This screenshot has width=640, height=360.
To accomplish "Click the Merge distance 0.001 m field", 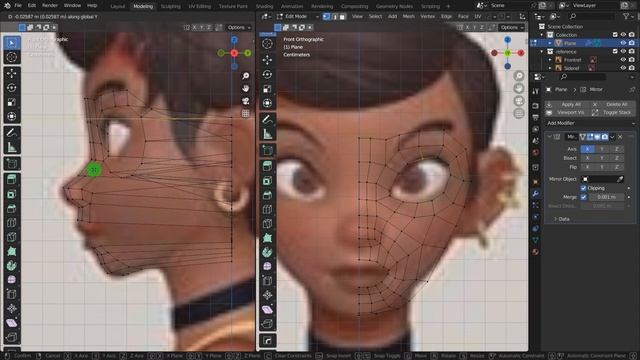I will pos(606,197).
